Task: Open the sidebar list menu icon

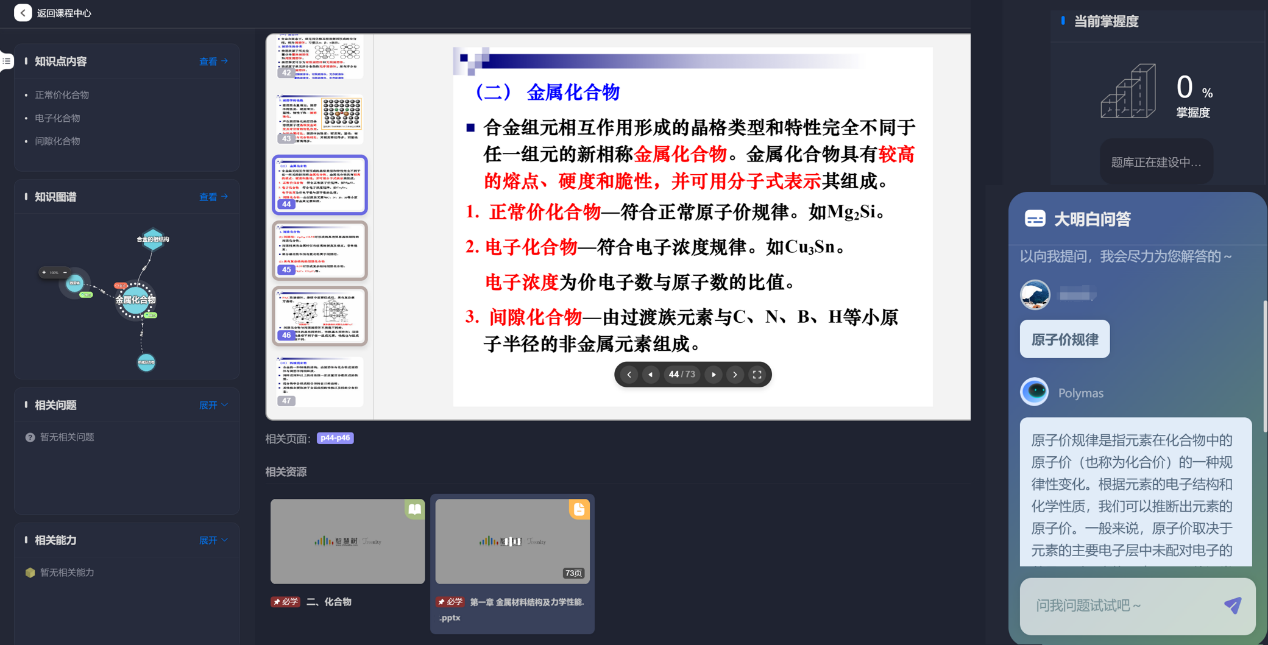Action: pyautogui.click(x=6, y=61)
